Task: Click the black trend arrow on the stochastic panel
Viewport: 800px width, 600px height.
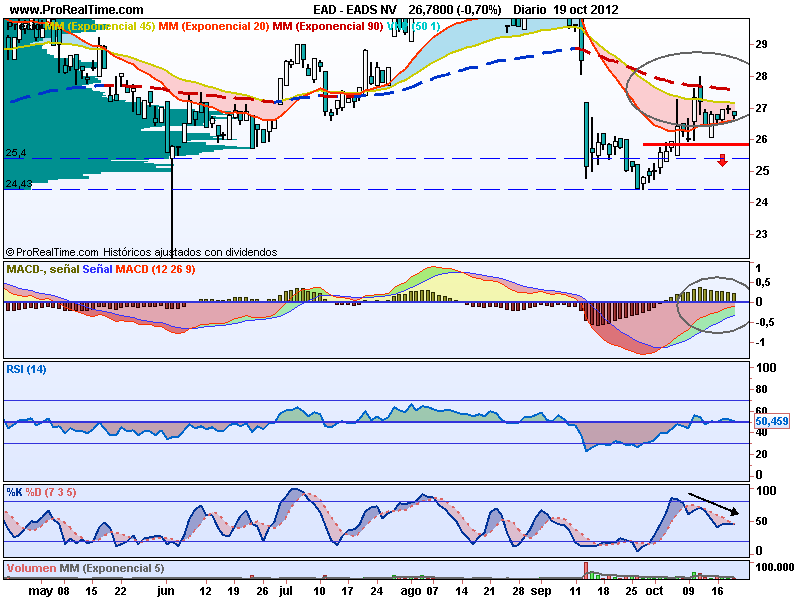Action: coord(715,505)
